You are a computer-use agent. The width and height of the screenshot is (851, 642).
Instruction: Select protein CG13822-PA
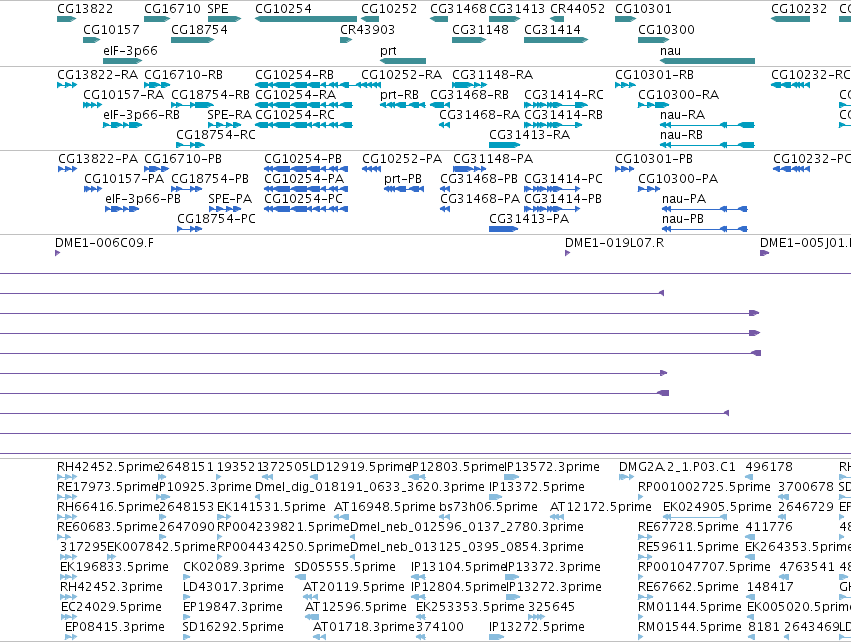67,169
